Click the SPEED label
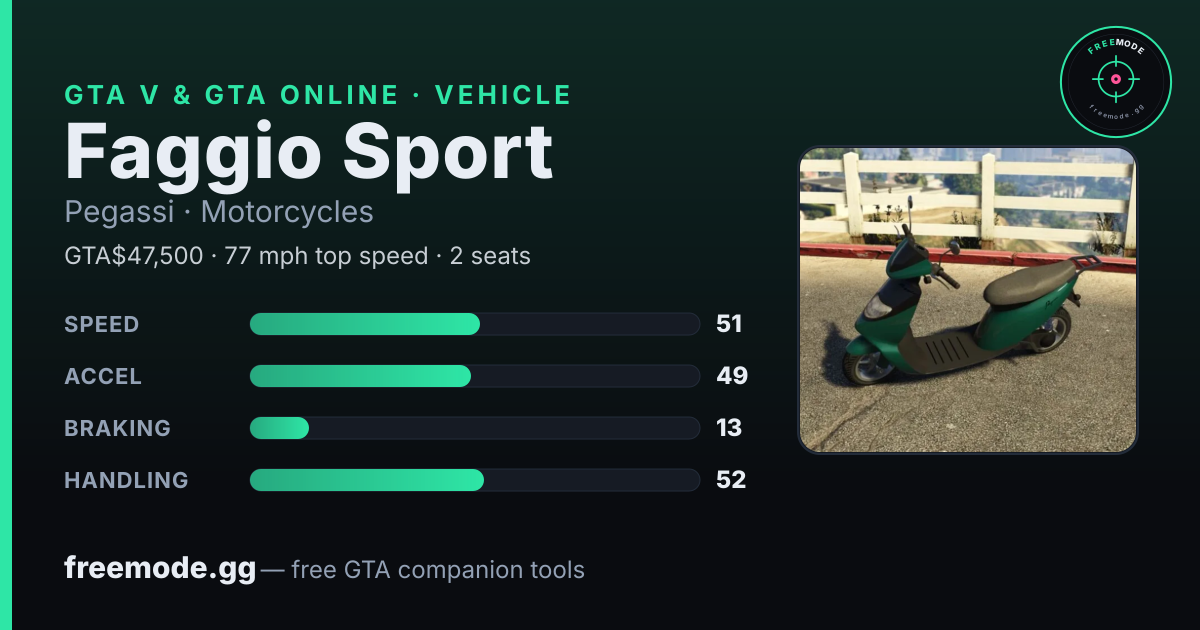The width and height of the screenshot is (1200, 630). pos(102,324)
